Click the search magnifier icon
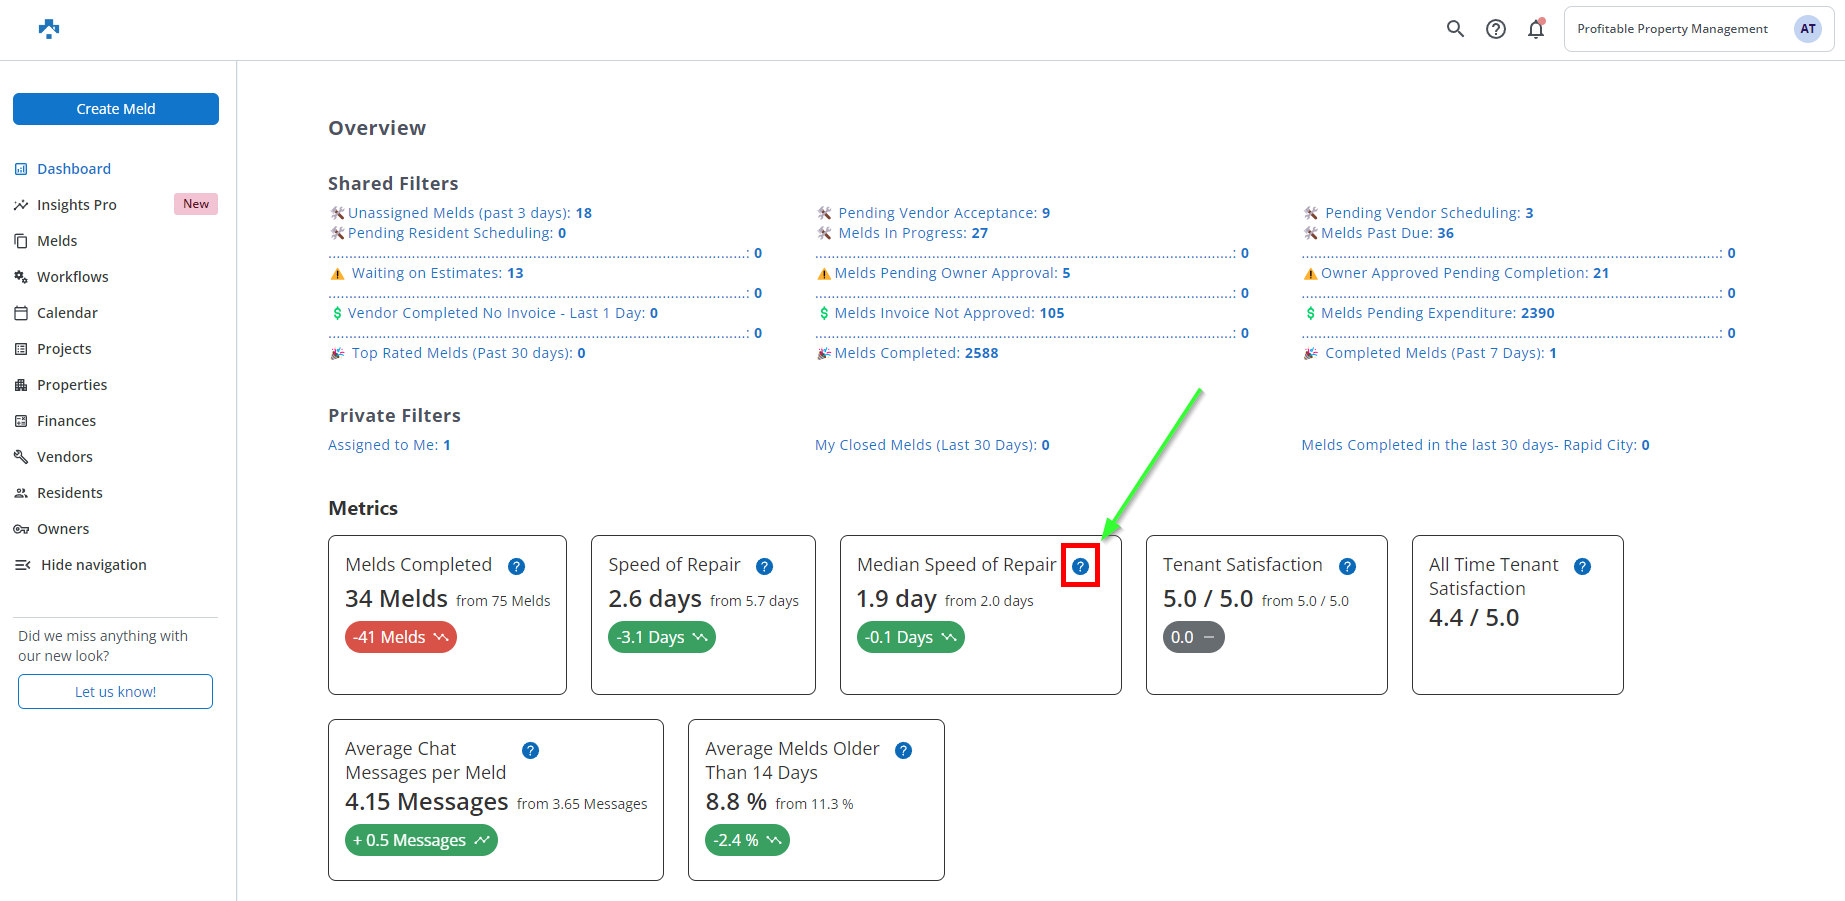The height and width of the screenshot is (901, 1845). click(x=1455, y=29)
